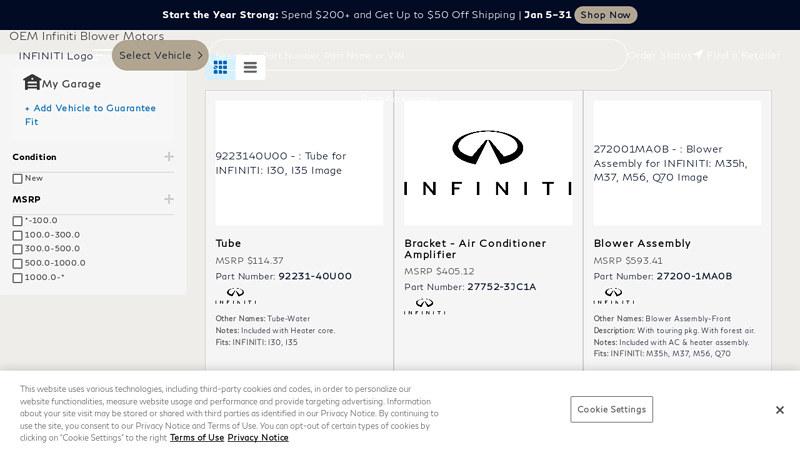Click the Find a Retailer link

[x=743, y=55]
